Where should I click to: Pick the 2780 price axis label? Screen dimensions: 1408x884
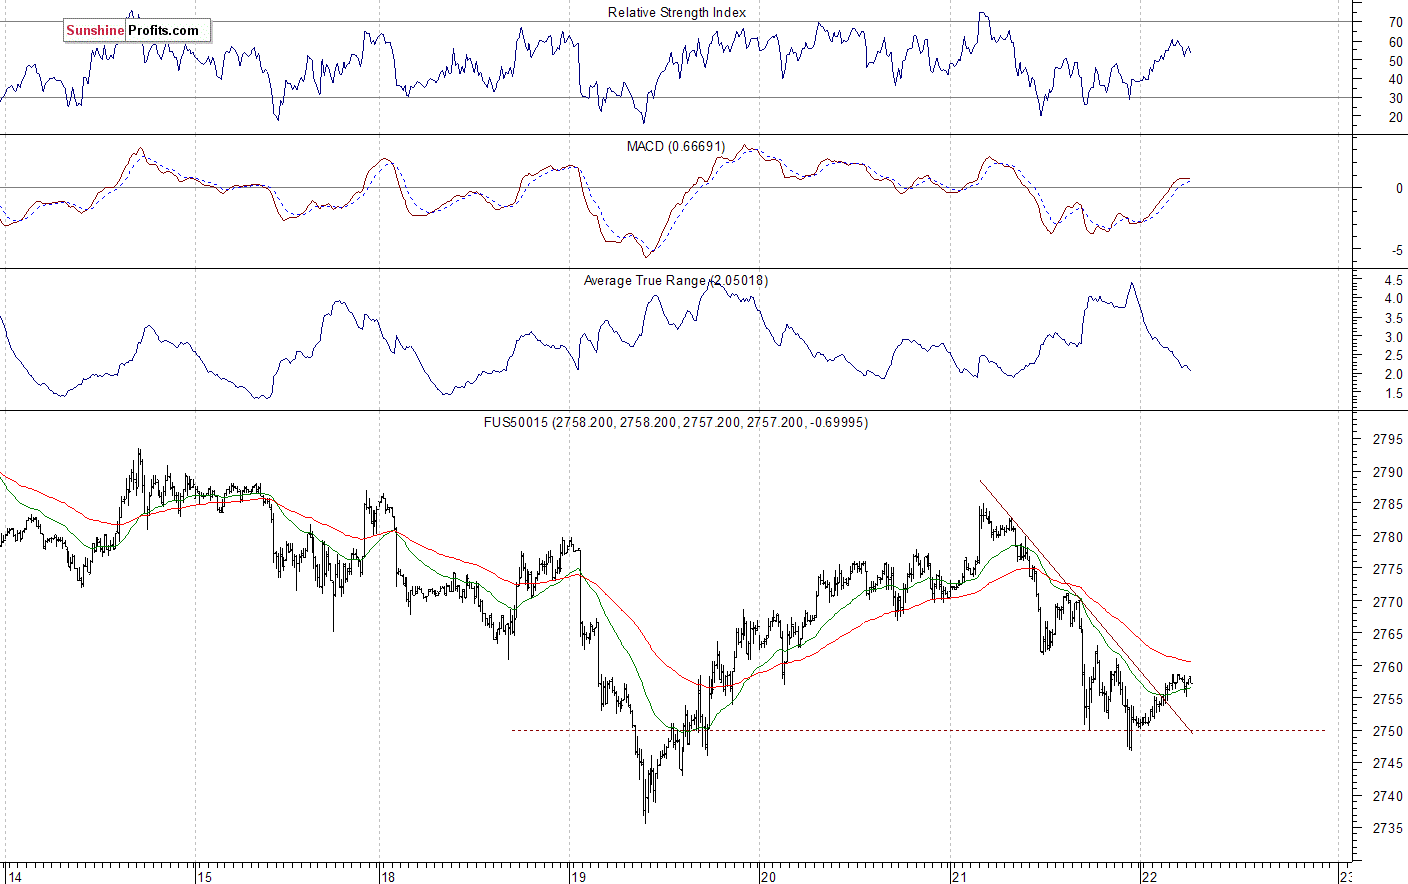[x=1387, y=537]
